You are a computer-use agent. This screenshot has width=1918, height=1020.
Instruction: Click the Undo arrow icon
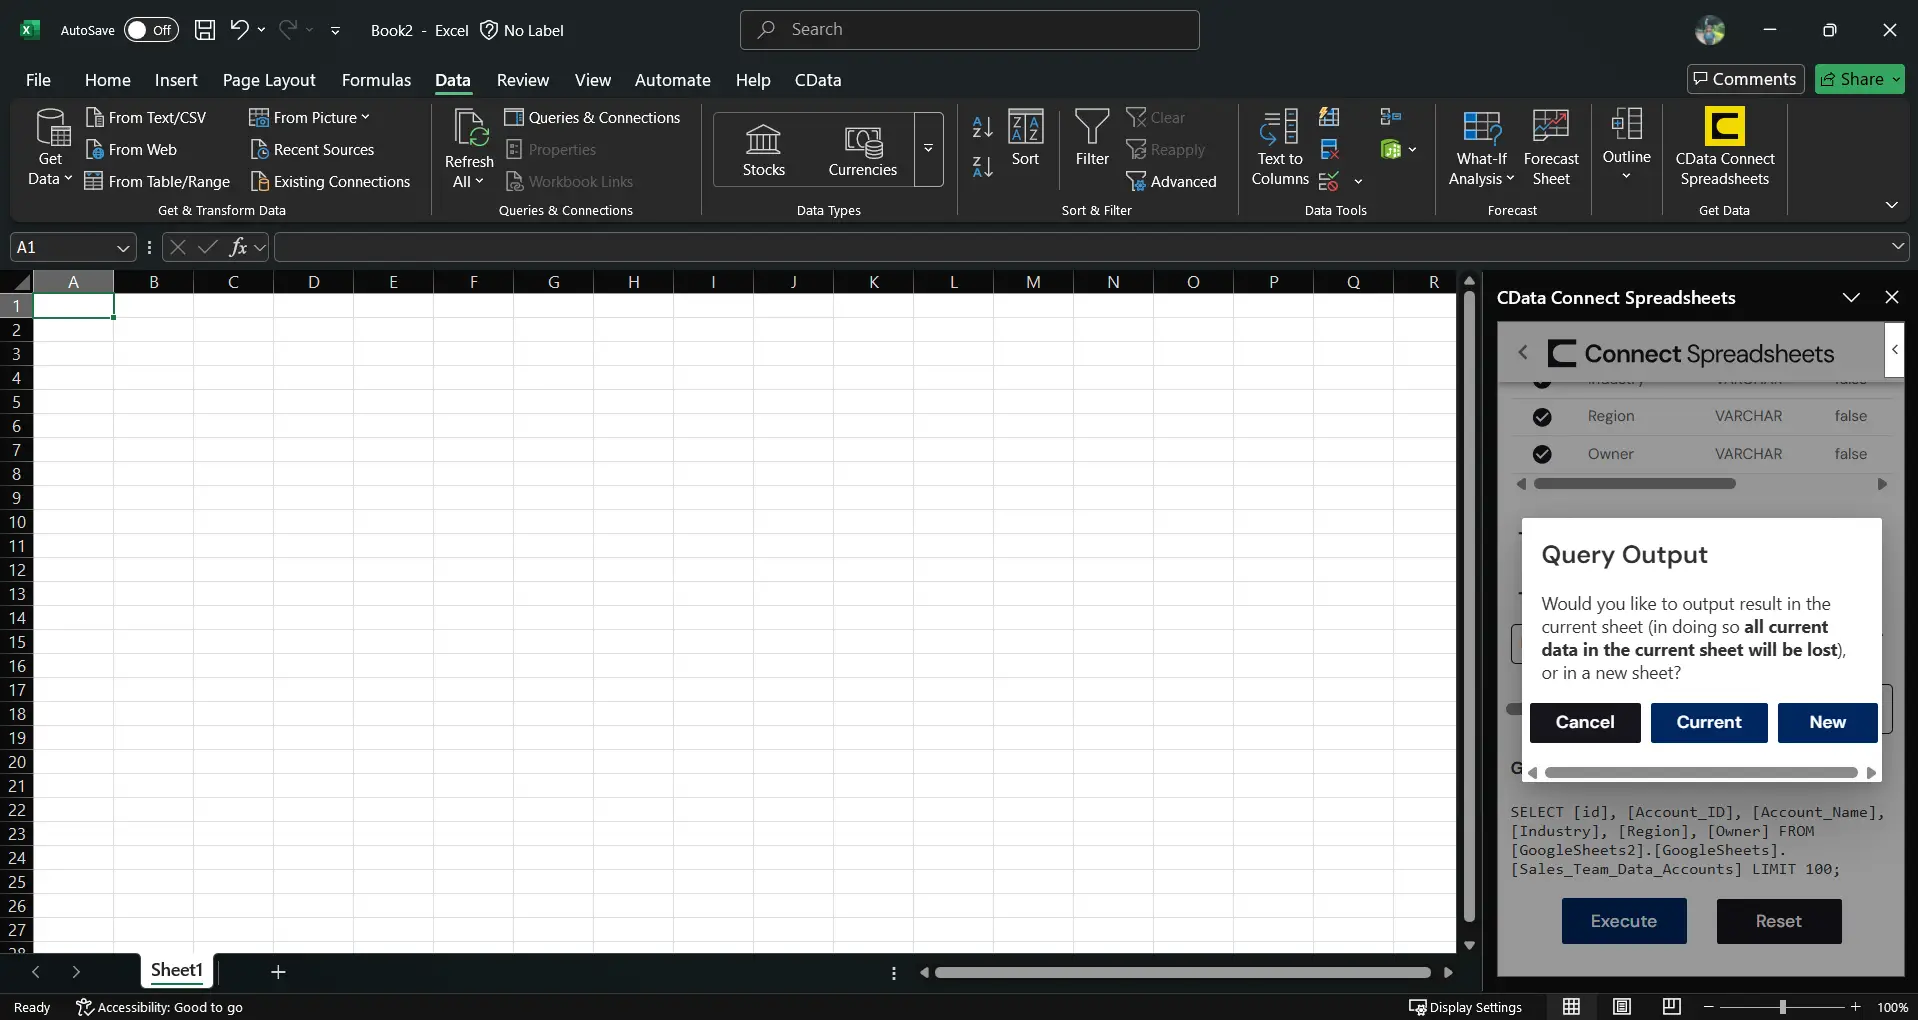[x=239, y=30]
